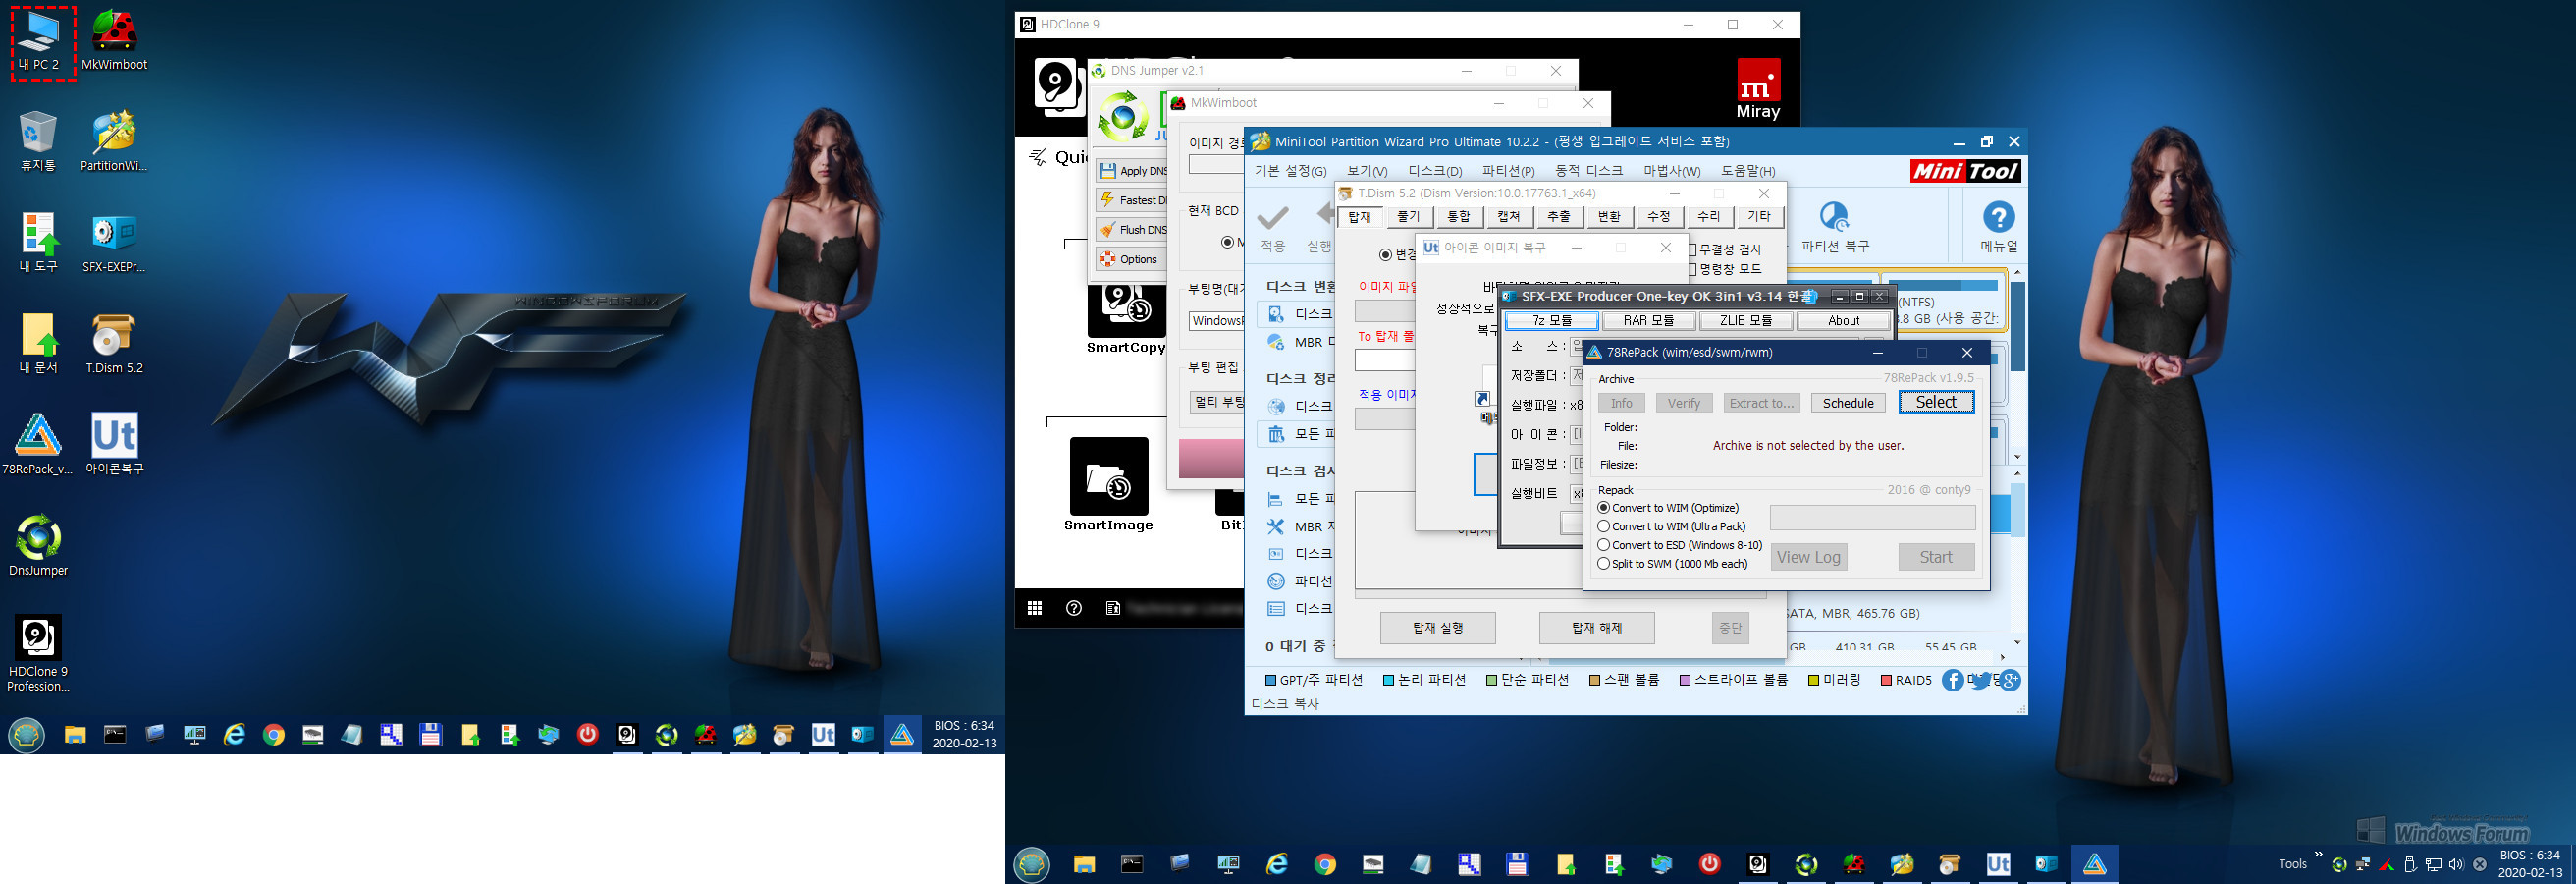This screenshot has height=884, width=2576.
Task: Open the 휴지통 recycle bin icon
Action: click(x=38, y=142)
